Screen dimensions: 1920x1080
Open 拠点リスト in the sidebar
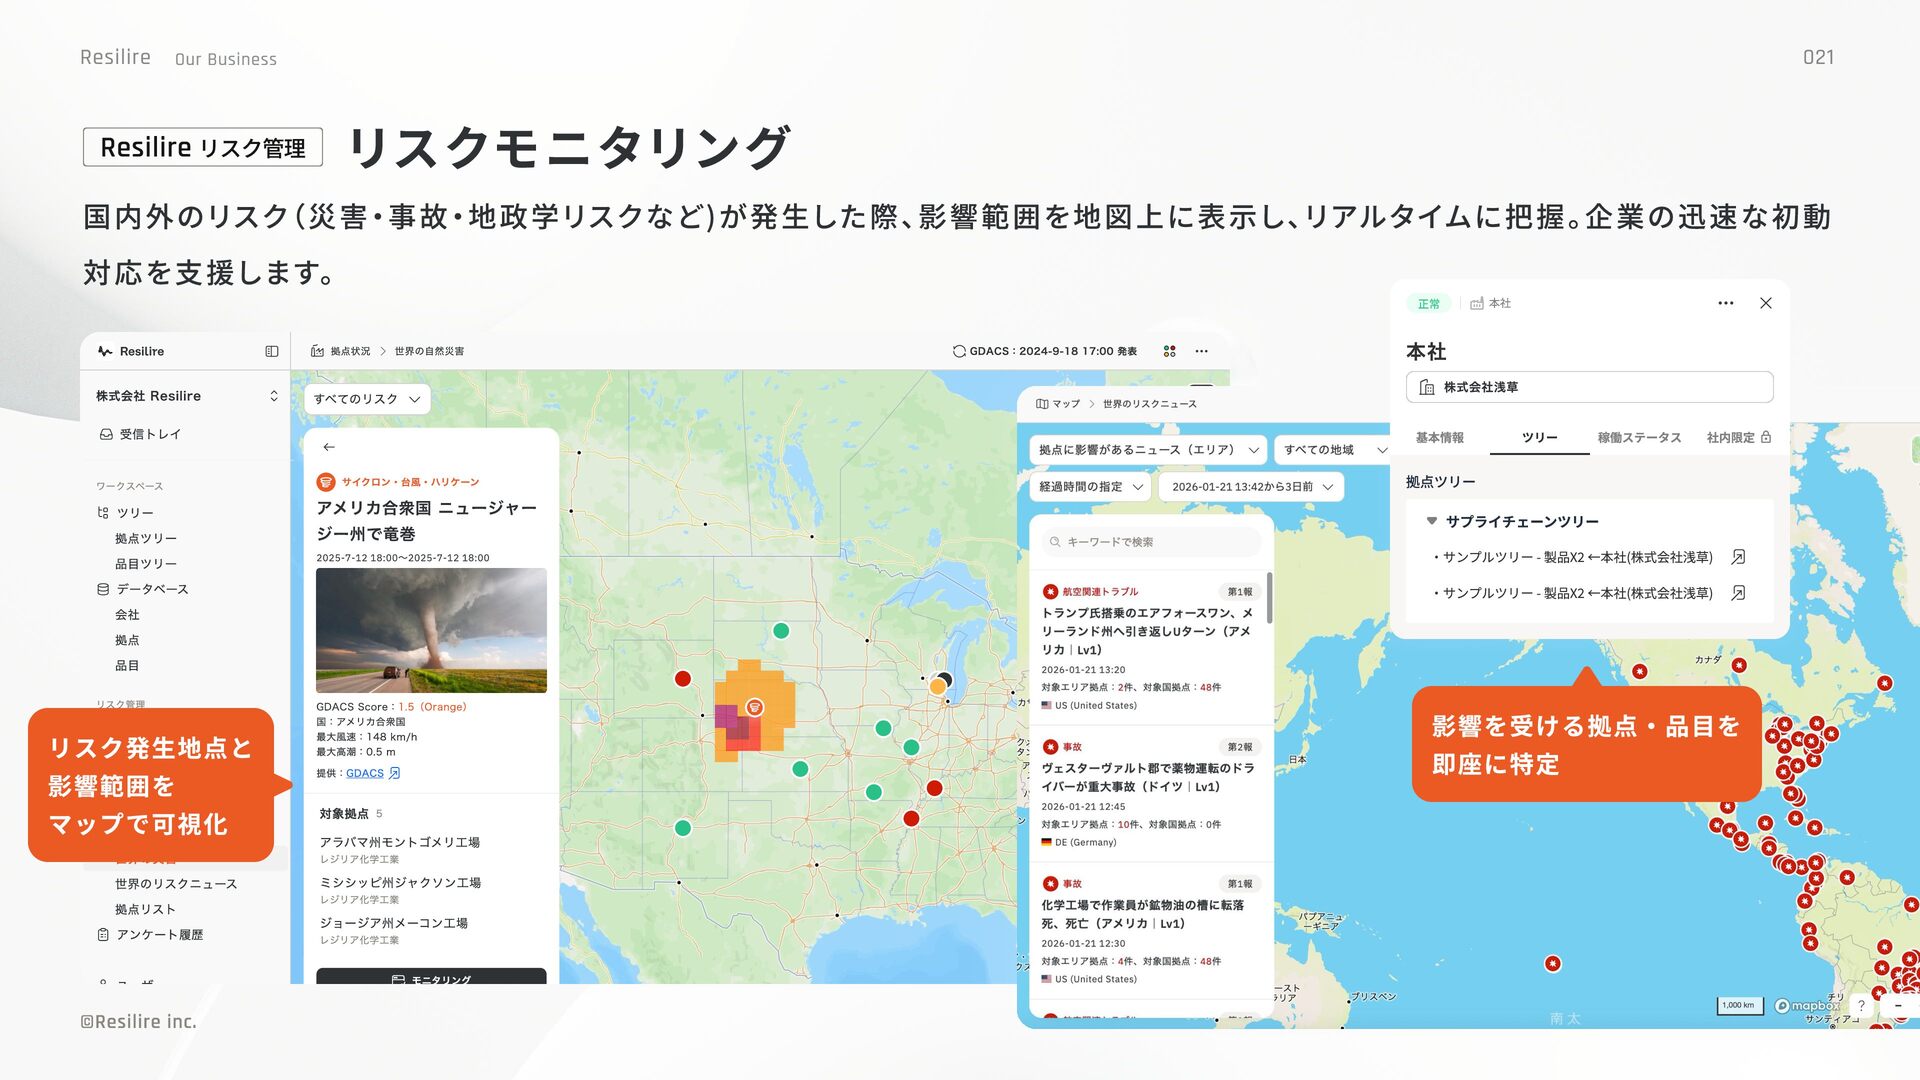(146, 909)
